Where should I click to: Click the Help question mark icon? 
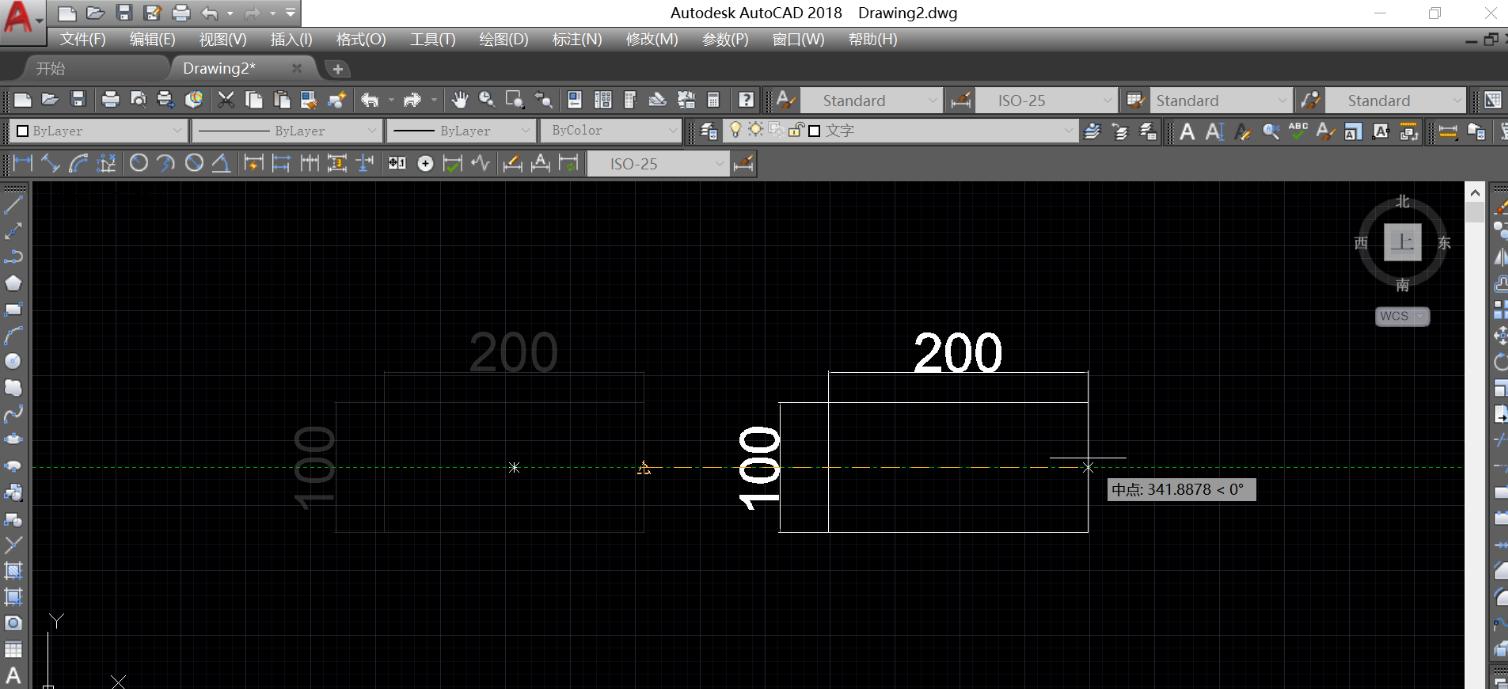pos(746,99)
